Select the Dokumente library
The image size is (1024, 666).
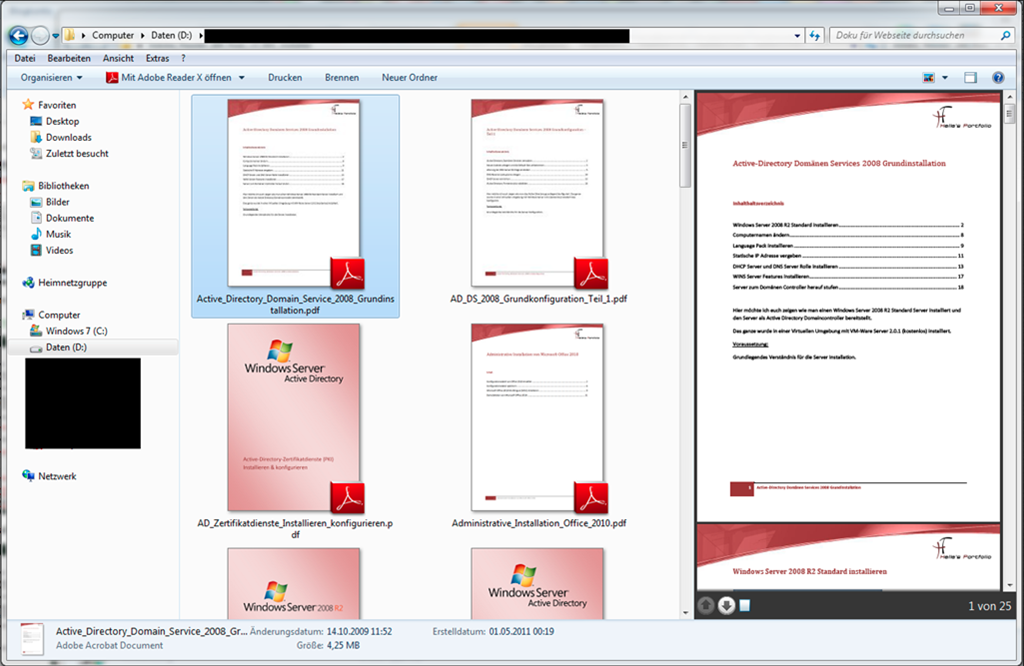(x=70, y=218)
